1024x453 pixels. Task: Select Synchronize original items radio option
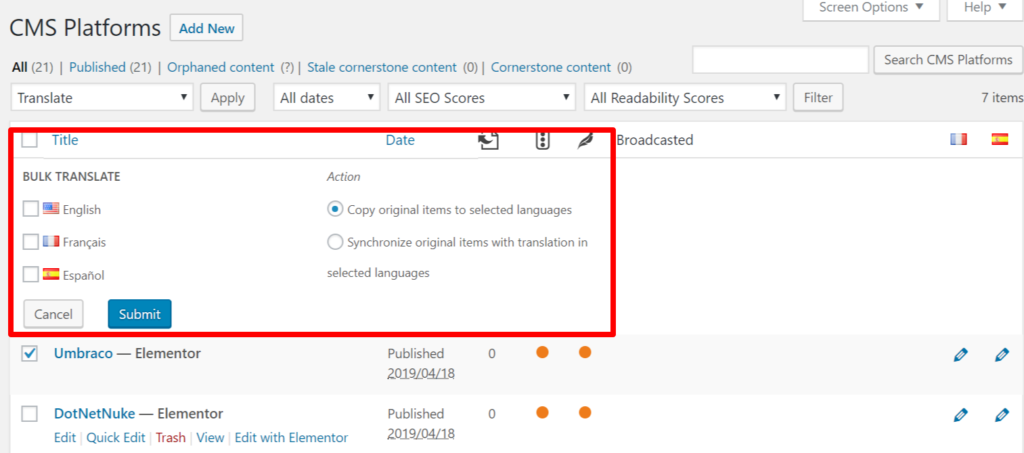335,242
